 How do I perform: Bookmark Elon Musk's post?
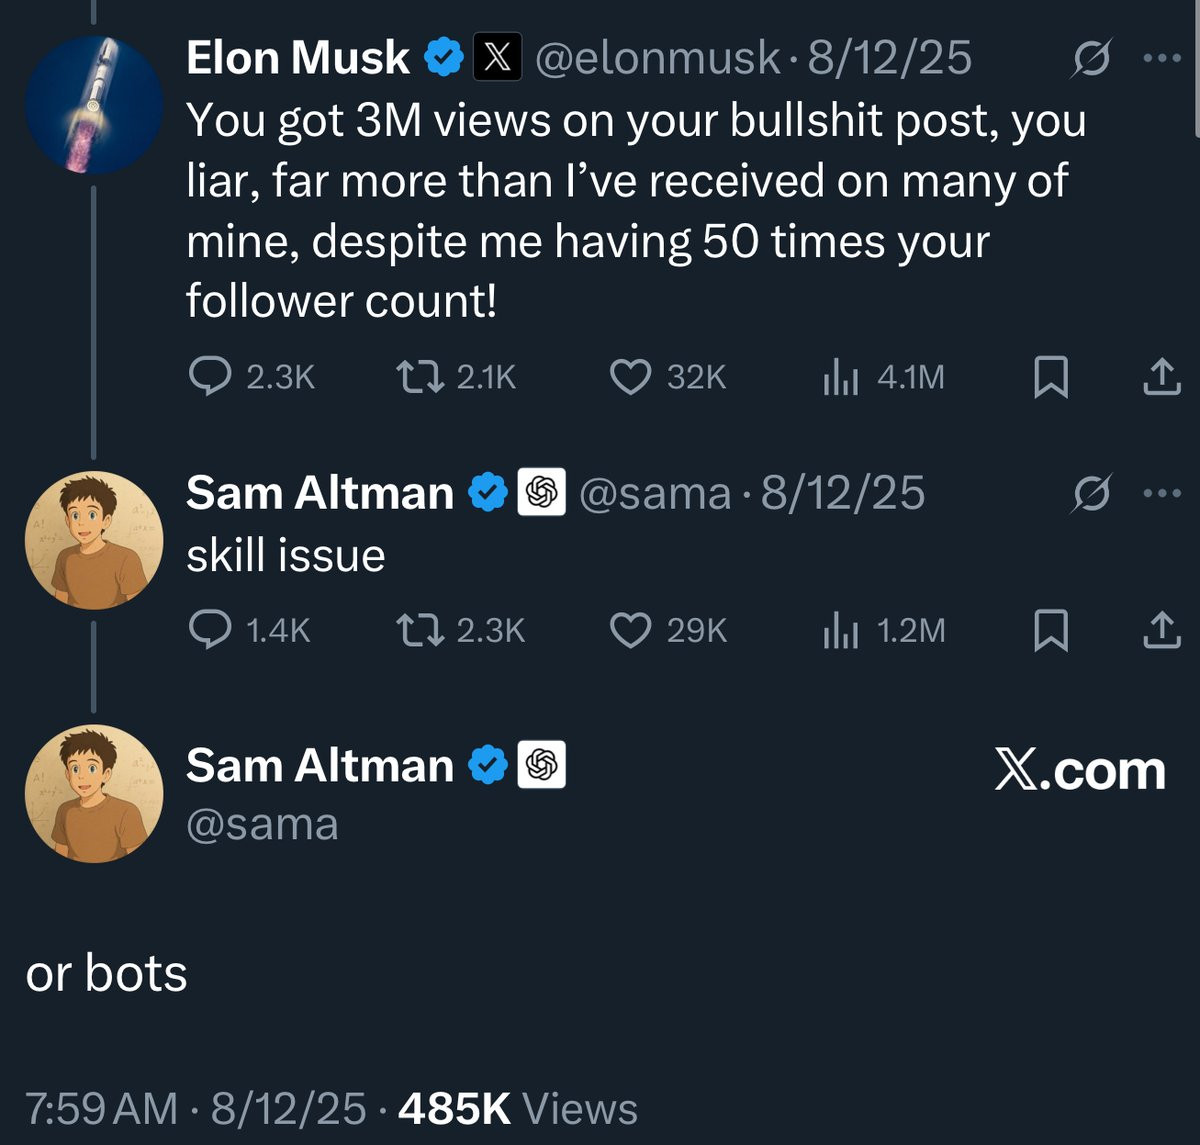1050,378
